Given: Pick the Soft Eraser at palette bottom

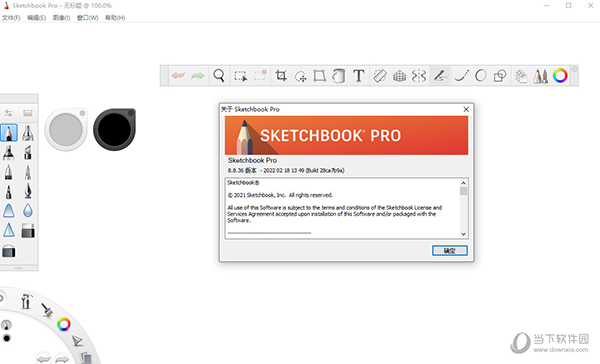Looking at the screenshot, I should click(x=9, y=251).
